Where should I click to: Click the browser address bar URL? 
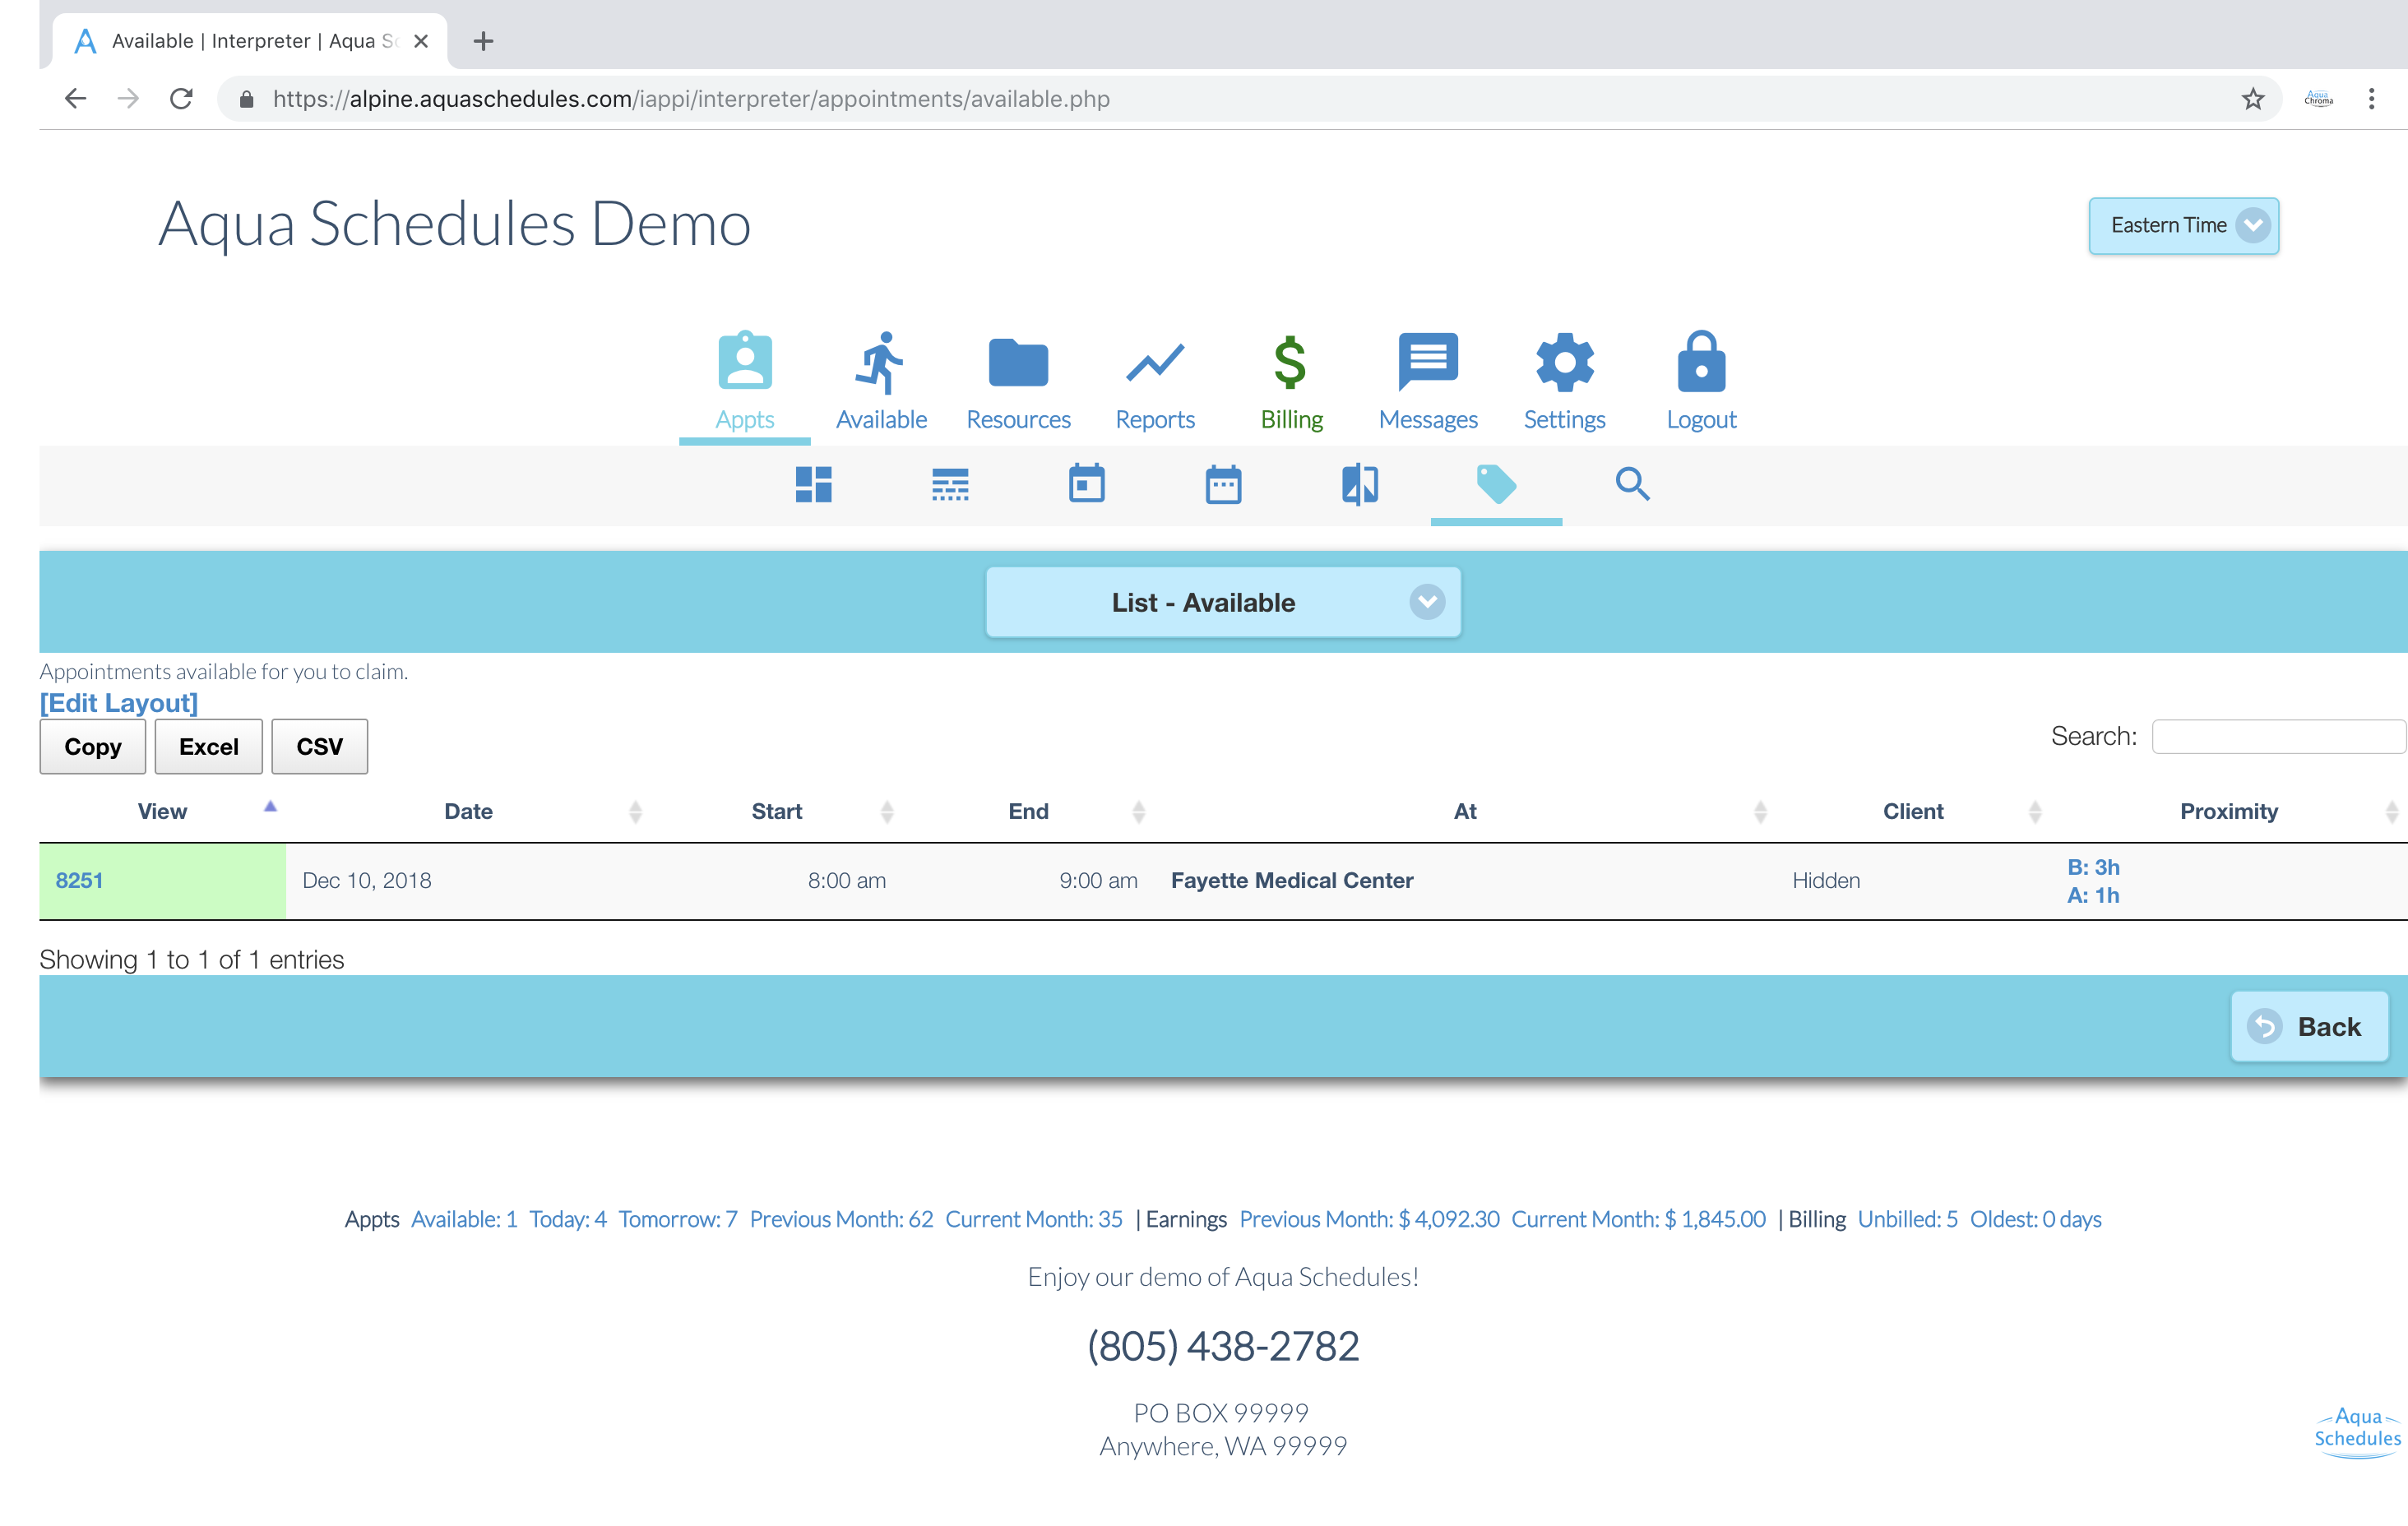[691, 99]
